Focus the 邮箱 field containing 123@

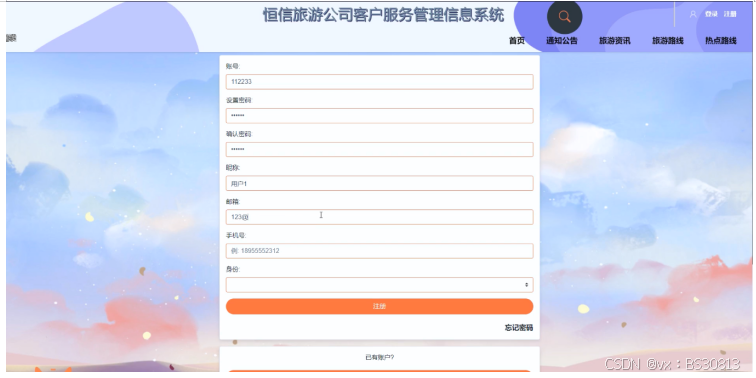click(x=379, y=217)
